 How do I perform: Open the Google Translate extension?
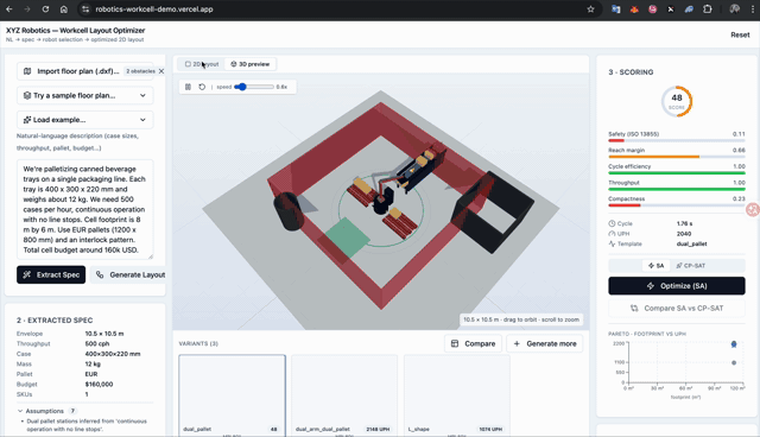click(616, 9)
